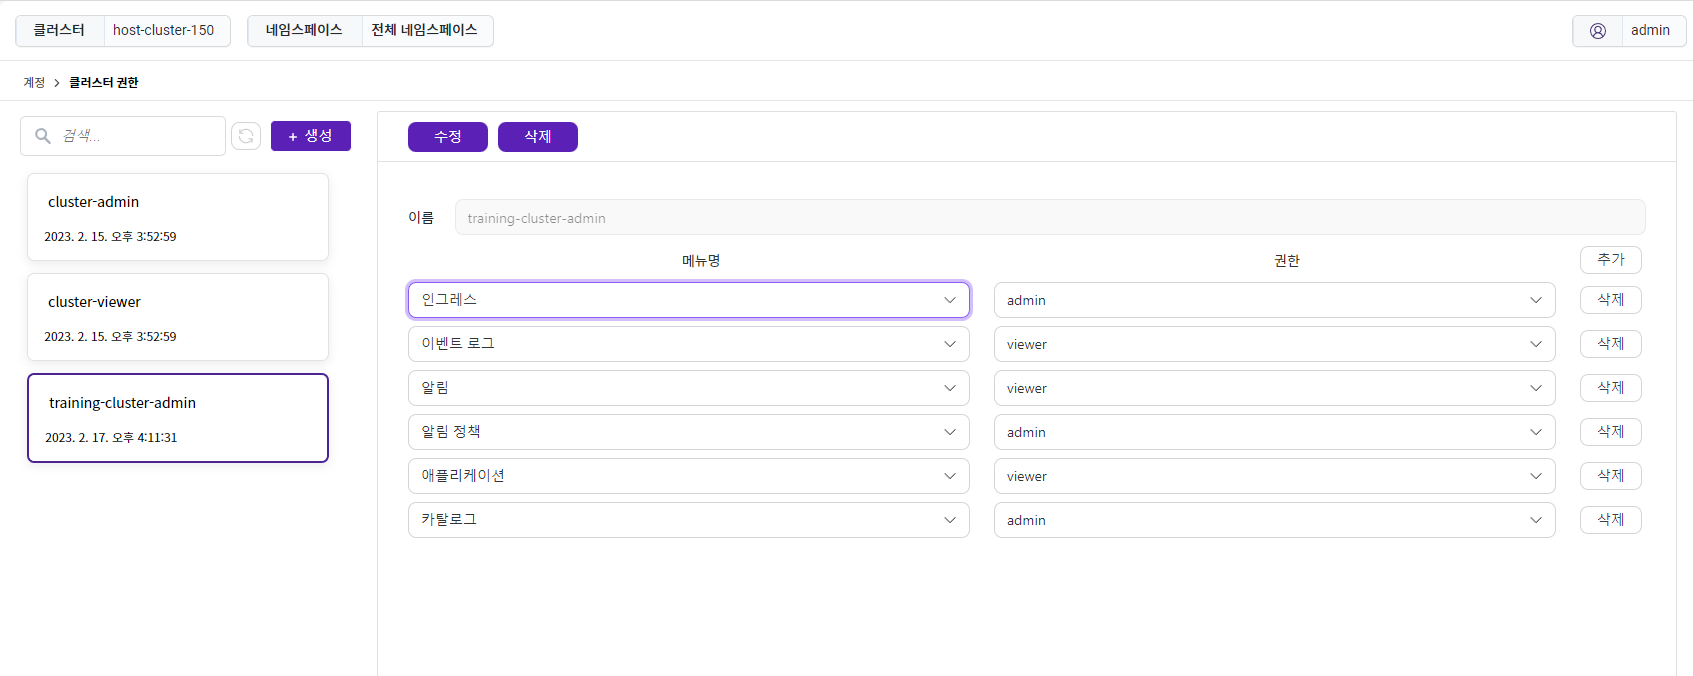This screenshot has width=1693, height=676.
Task: Expand permission dropdown for 이벤트 로그 row
Action: (x=1275, y=344)
